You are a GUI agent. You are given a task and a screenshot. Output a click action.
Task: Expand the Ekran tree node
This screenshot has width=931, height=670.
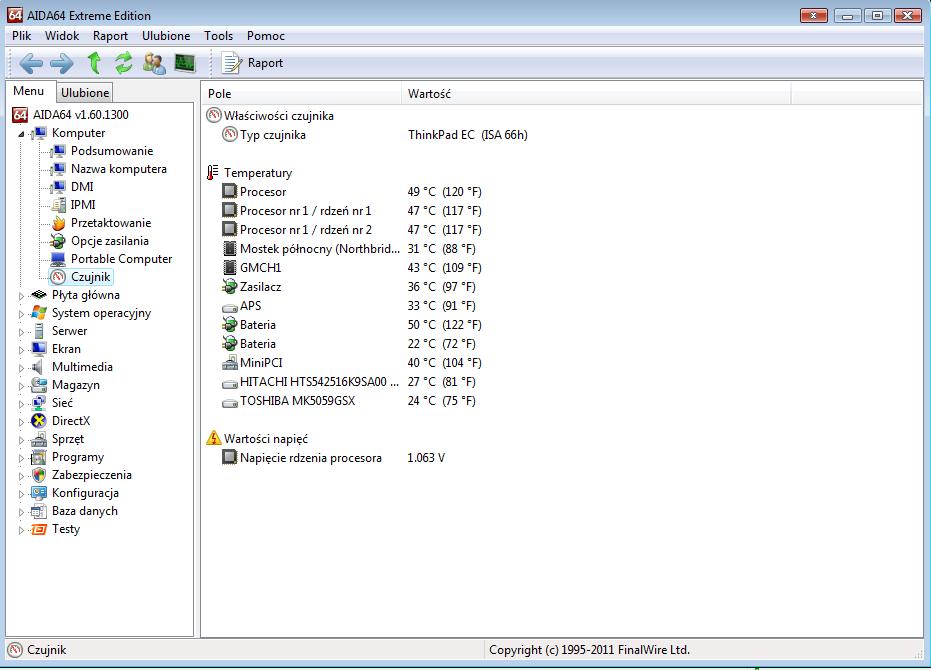21,350
